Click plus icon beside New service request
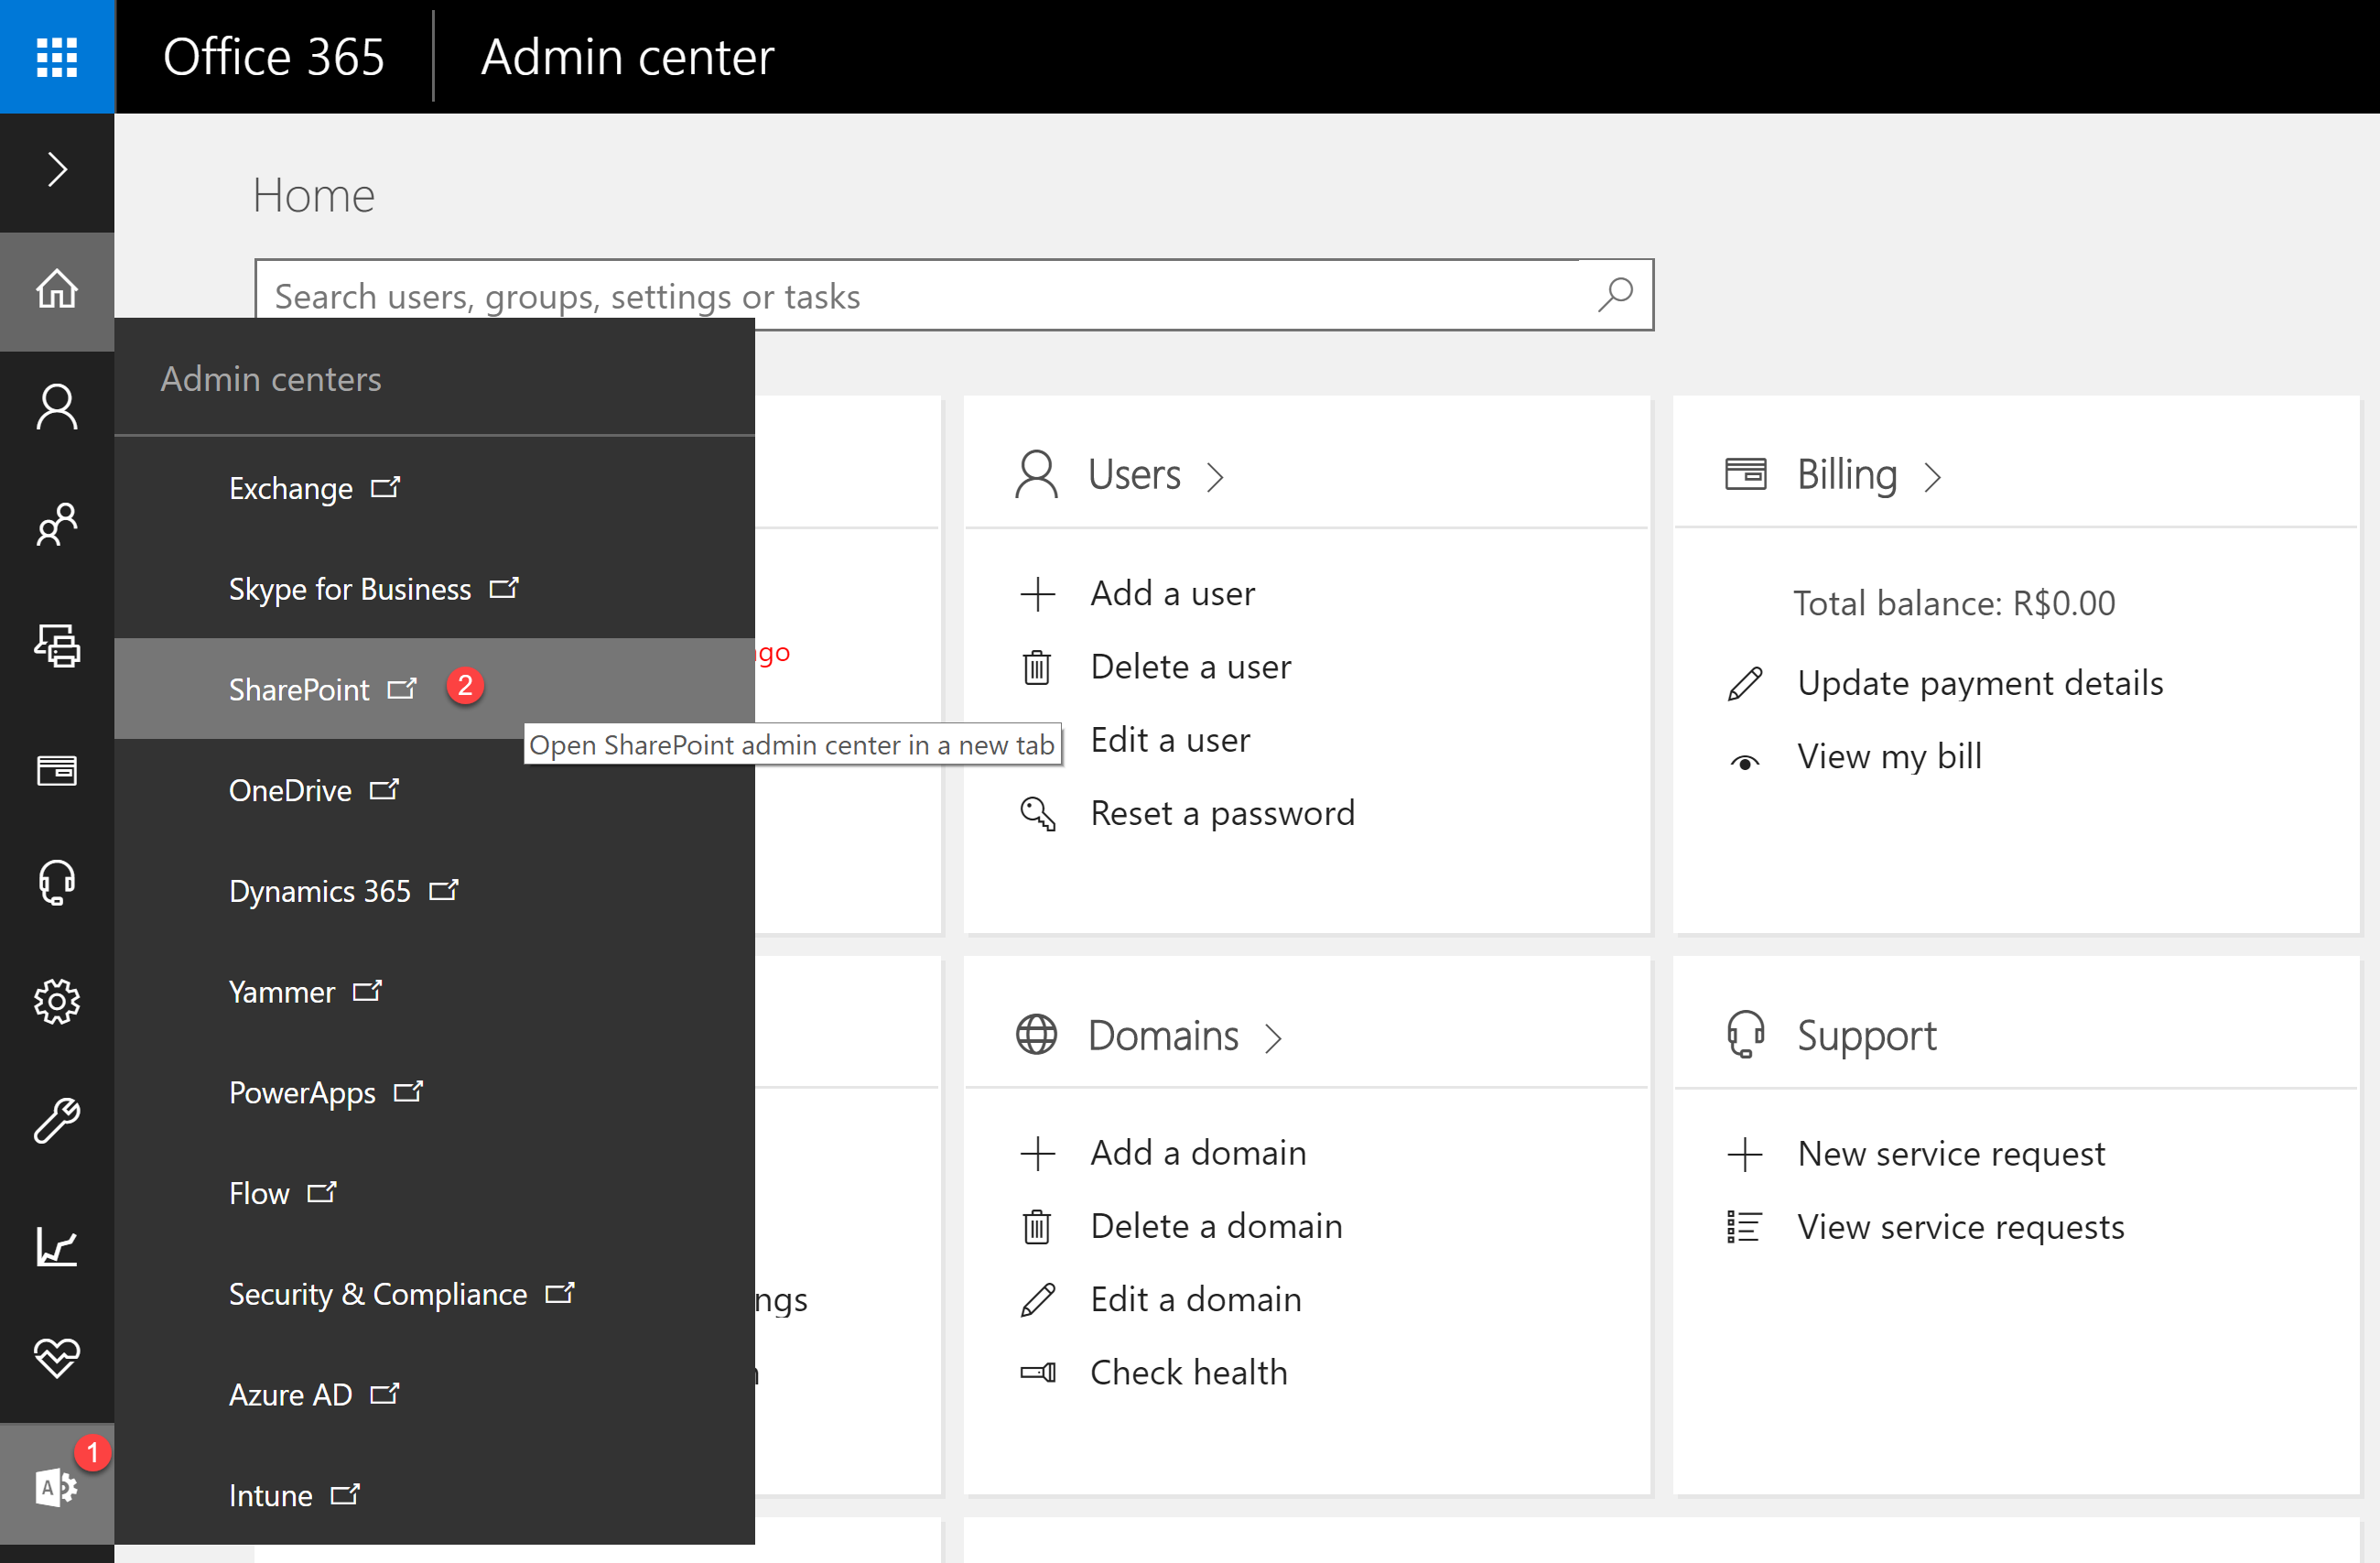This screenshot has height=1563, width=2380. click(1745, 1154)
